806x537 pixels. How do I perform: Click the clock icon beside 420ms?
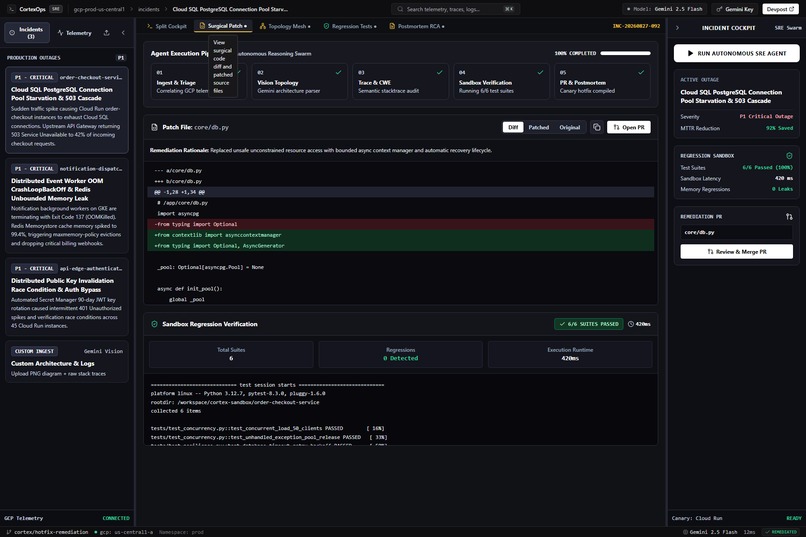tap(631, 324)
